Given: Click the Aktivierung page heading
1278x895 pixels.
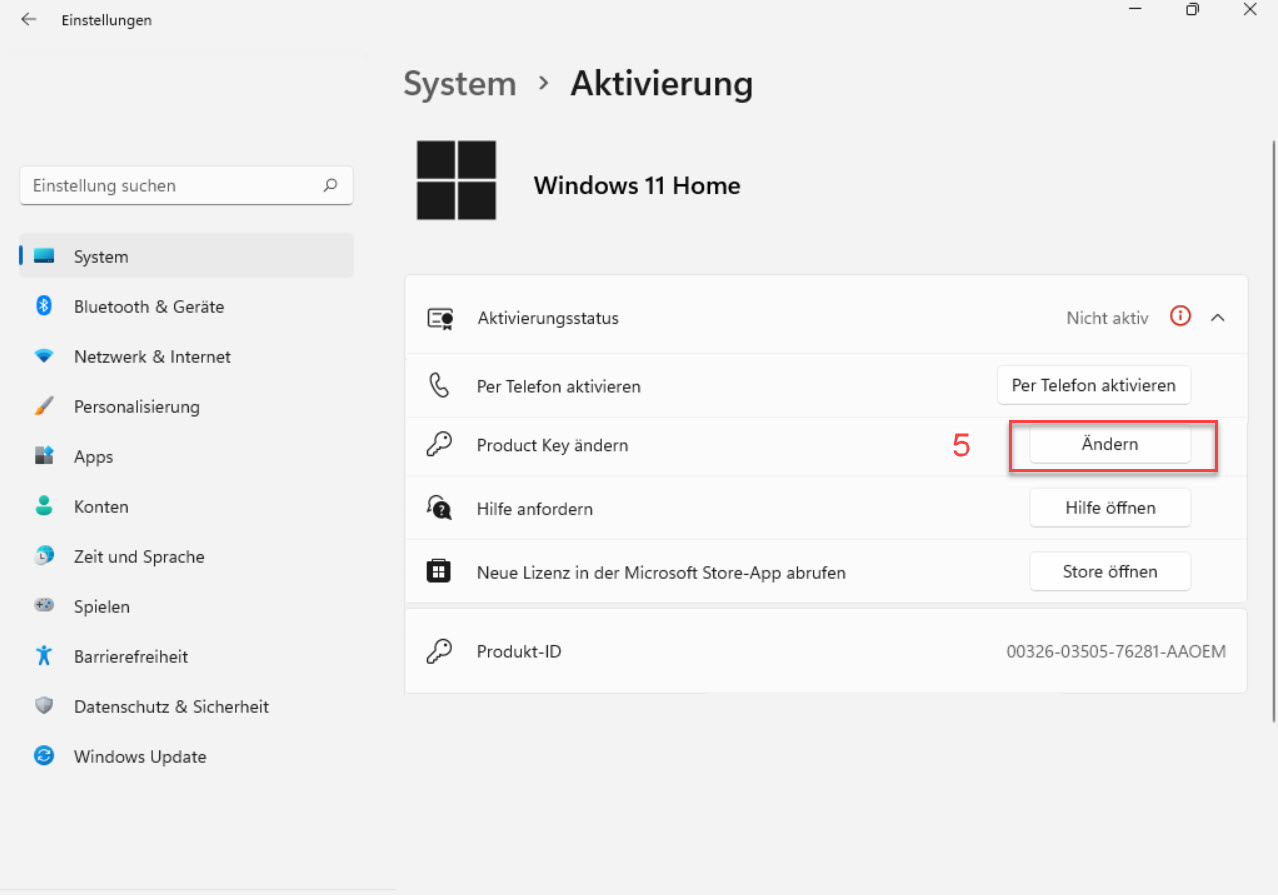Looking at the screenshot, I should pos(661,84).
